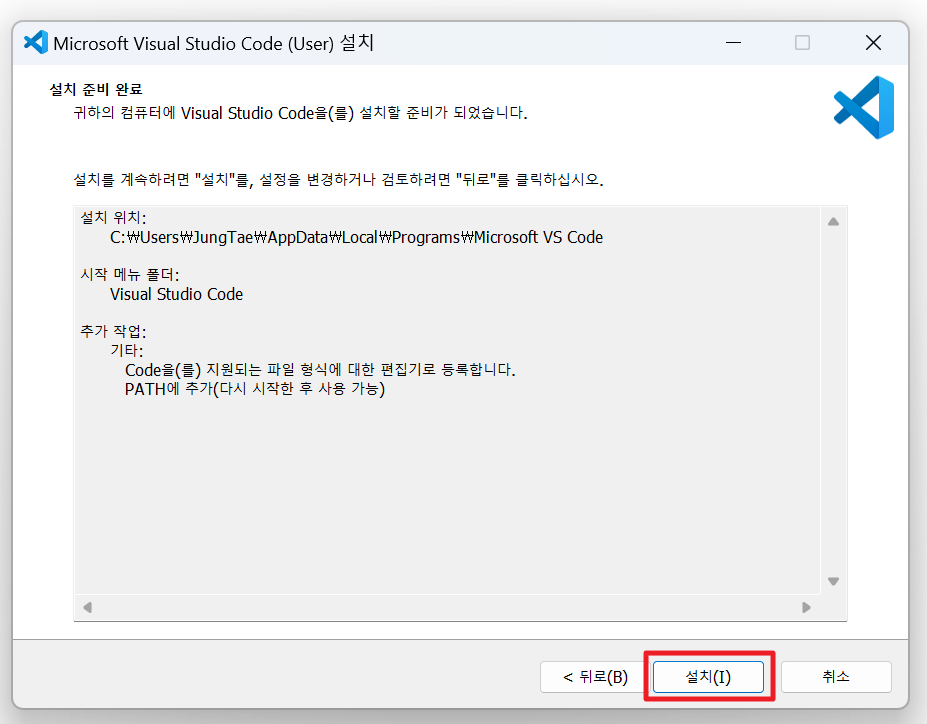The image size is (927, 724).
Task: Close the setup window with X
Action: coord(873,43)
